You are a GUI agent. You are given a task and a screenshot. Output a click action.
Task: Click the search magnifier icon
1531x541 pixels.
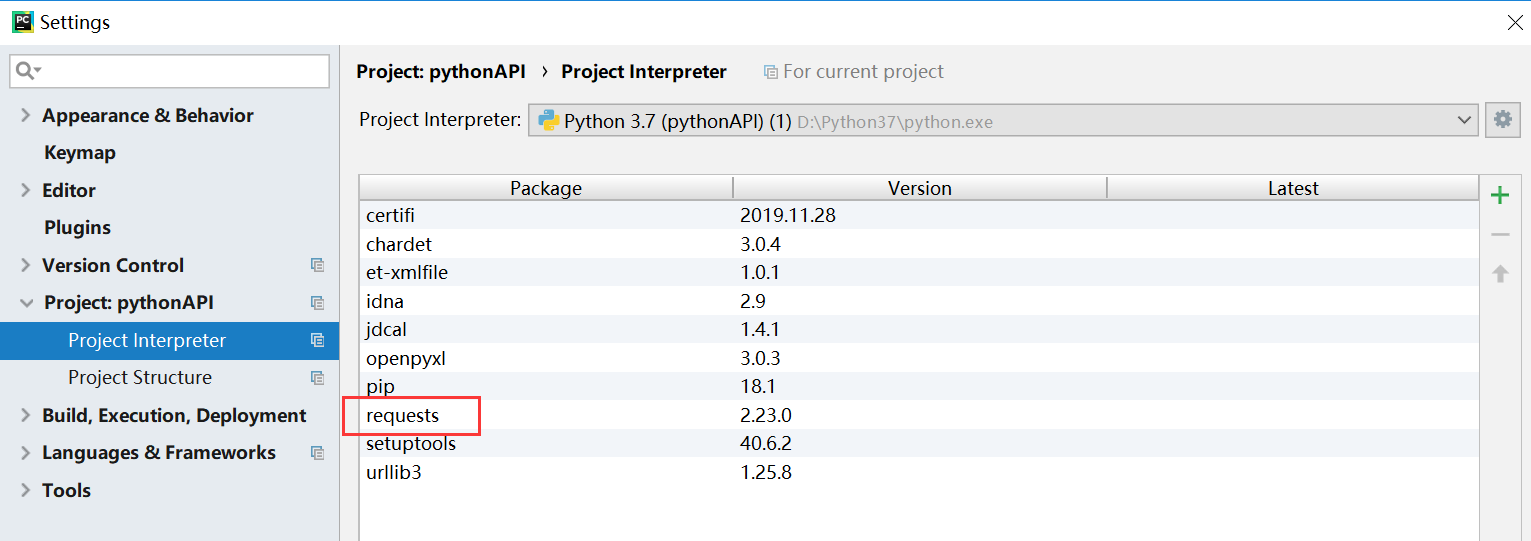[26, 71]
